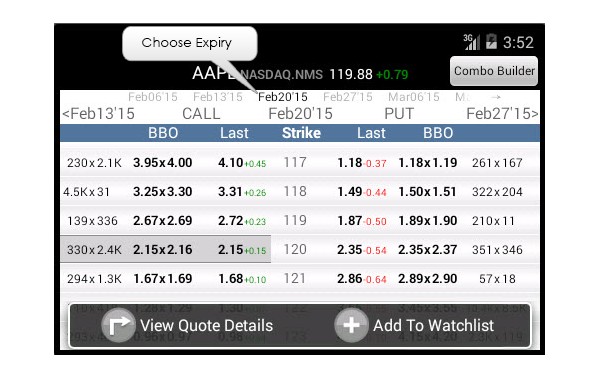This screenshot has height=377, width=600.
Task: Tap strike price 119
Action: tap(295, 220)
